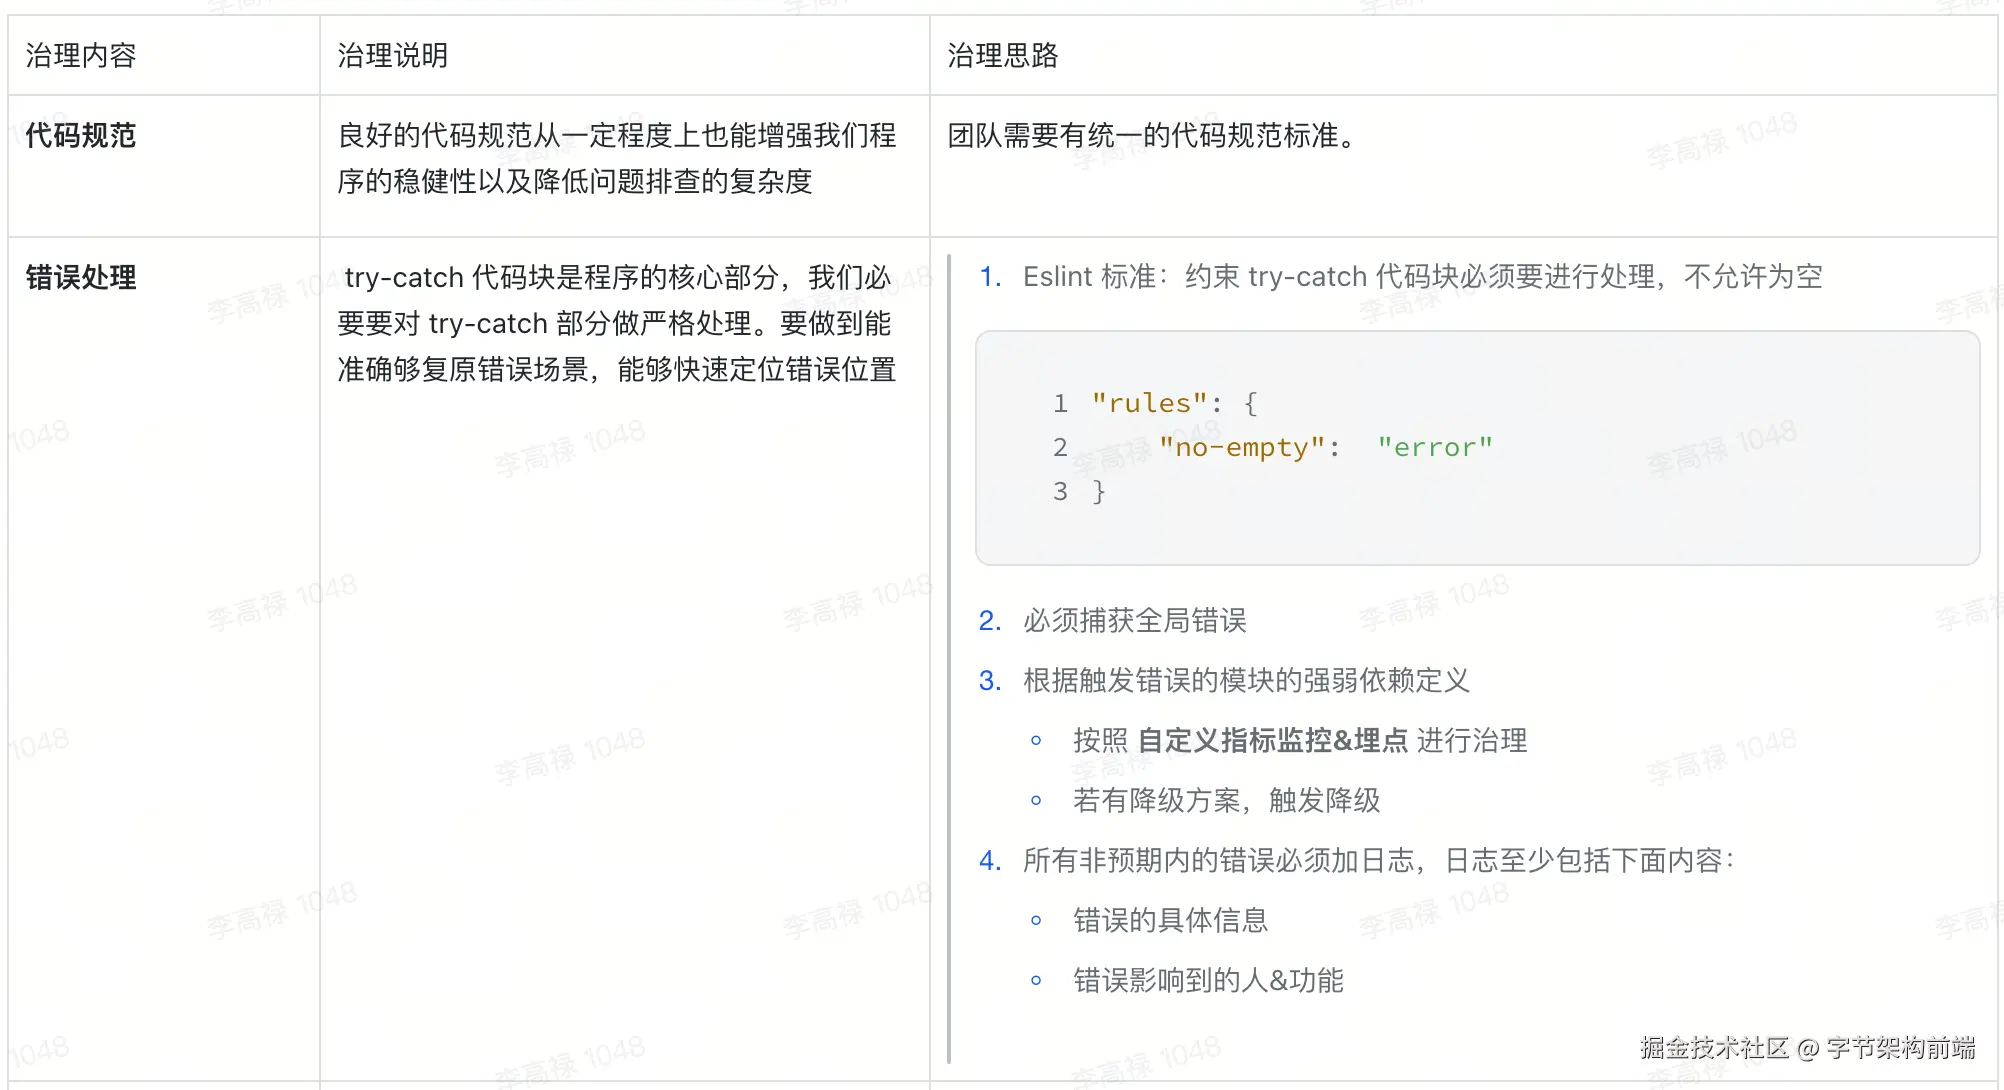Click the 治理思路 column header

point(1002,55)
